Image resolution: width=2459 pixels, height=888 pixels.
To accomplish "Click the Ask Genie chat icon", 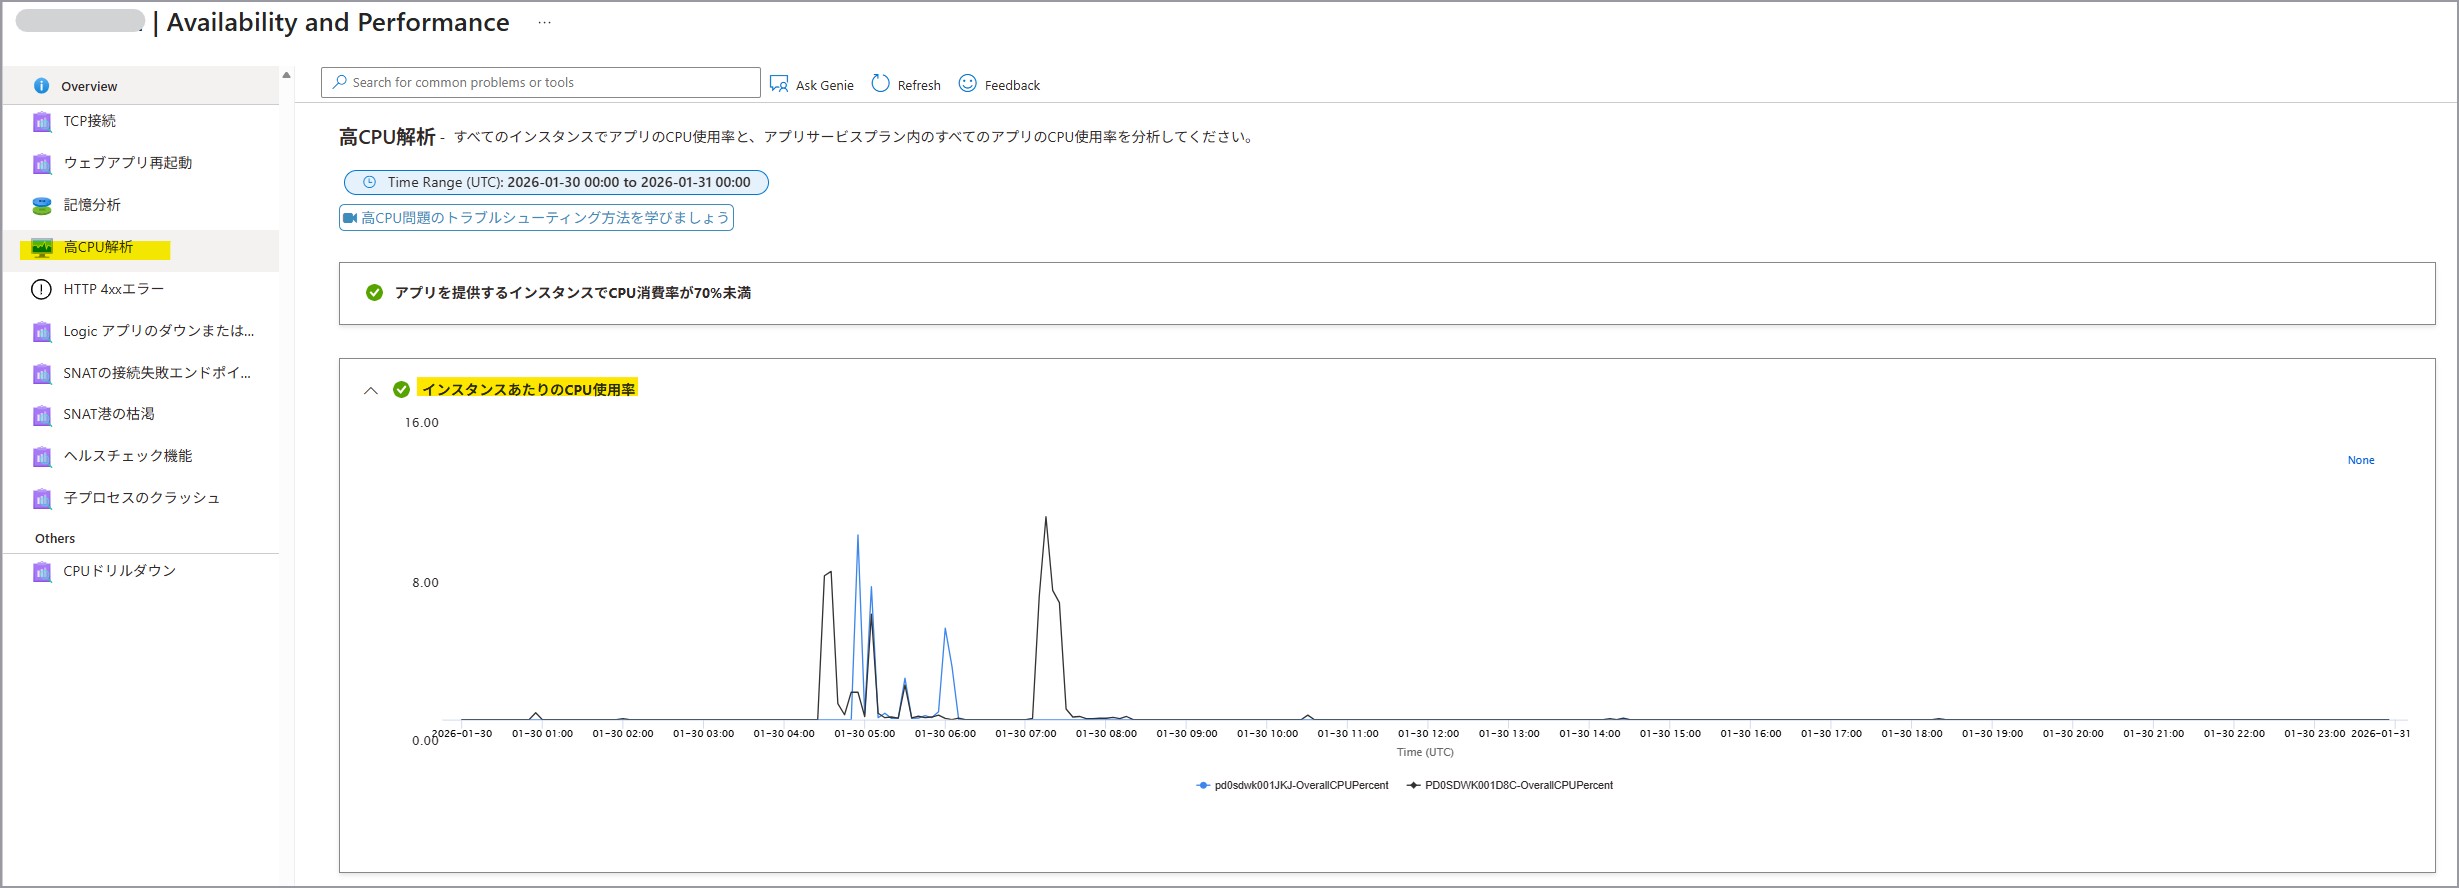I will (x=779, y=84).
